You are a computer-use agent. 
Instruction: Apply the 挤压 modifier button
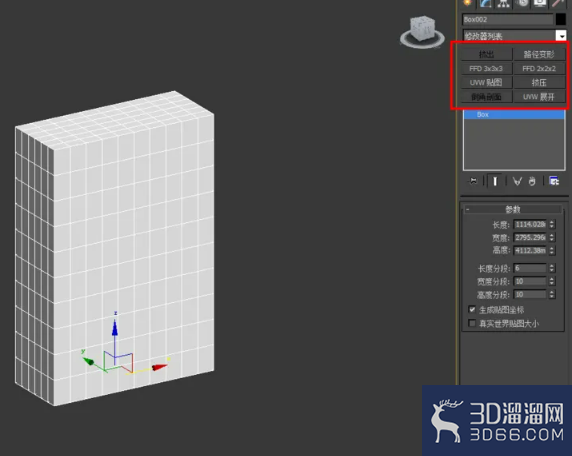point(539,82)
